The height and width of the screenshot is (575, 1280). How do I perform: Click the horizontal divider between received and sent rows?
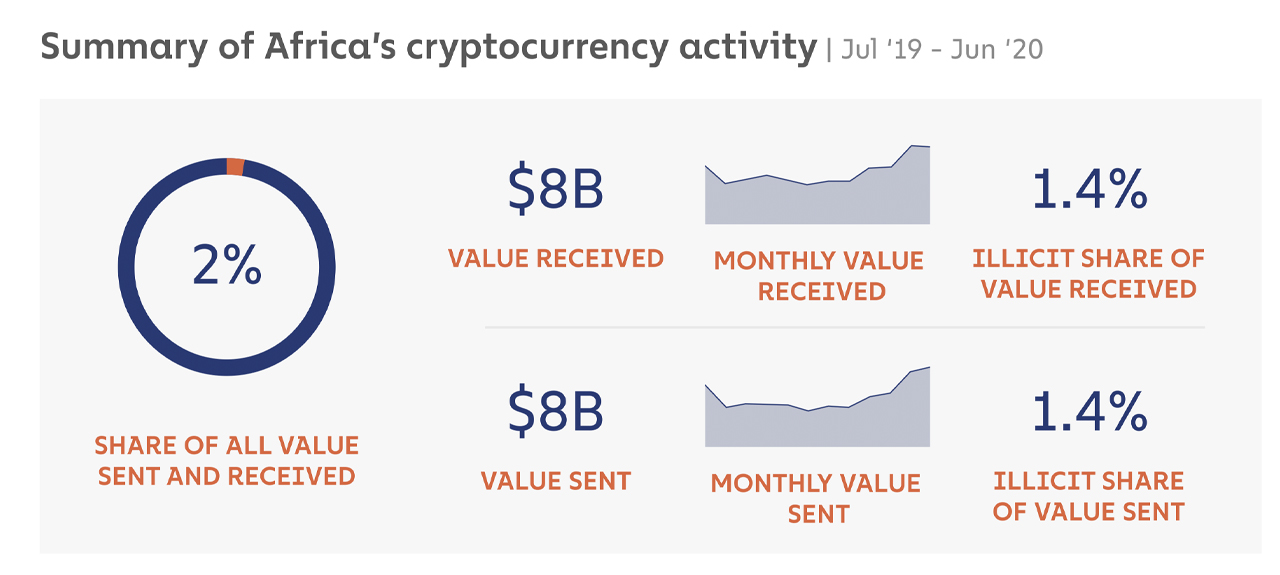845,327
